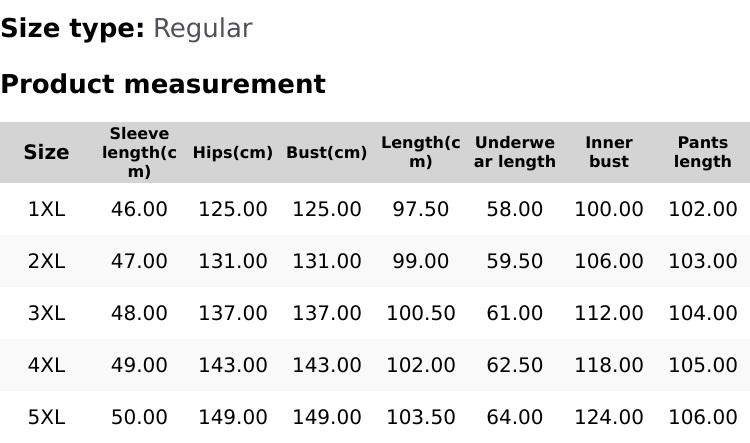Click the Length(cm) column header

click(421, 152)
